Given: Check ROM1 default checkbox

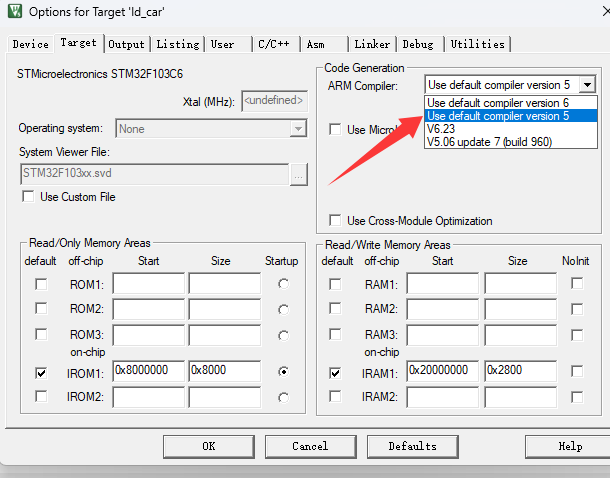Looking at the screenshot, I should 41,284.
